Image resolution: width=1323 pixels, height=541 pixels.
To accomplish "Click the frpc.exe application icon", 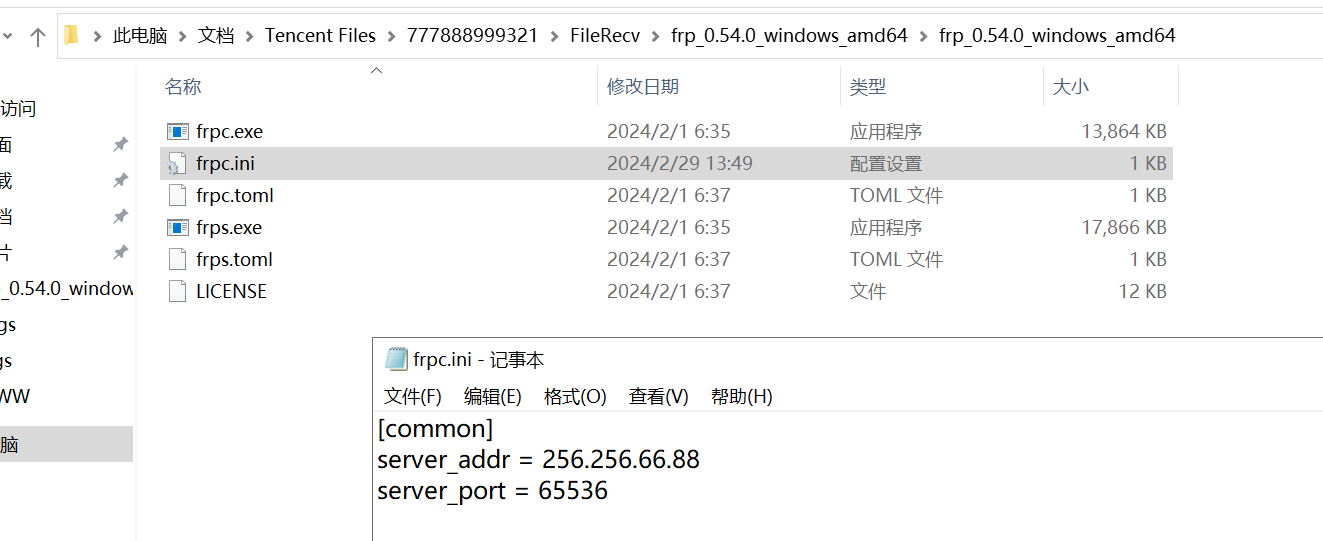I will pyautogui.click(x=177, y=131).
